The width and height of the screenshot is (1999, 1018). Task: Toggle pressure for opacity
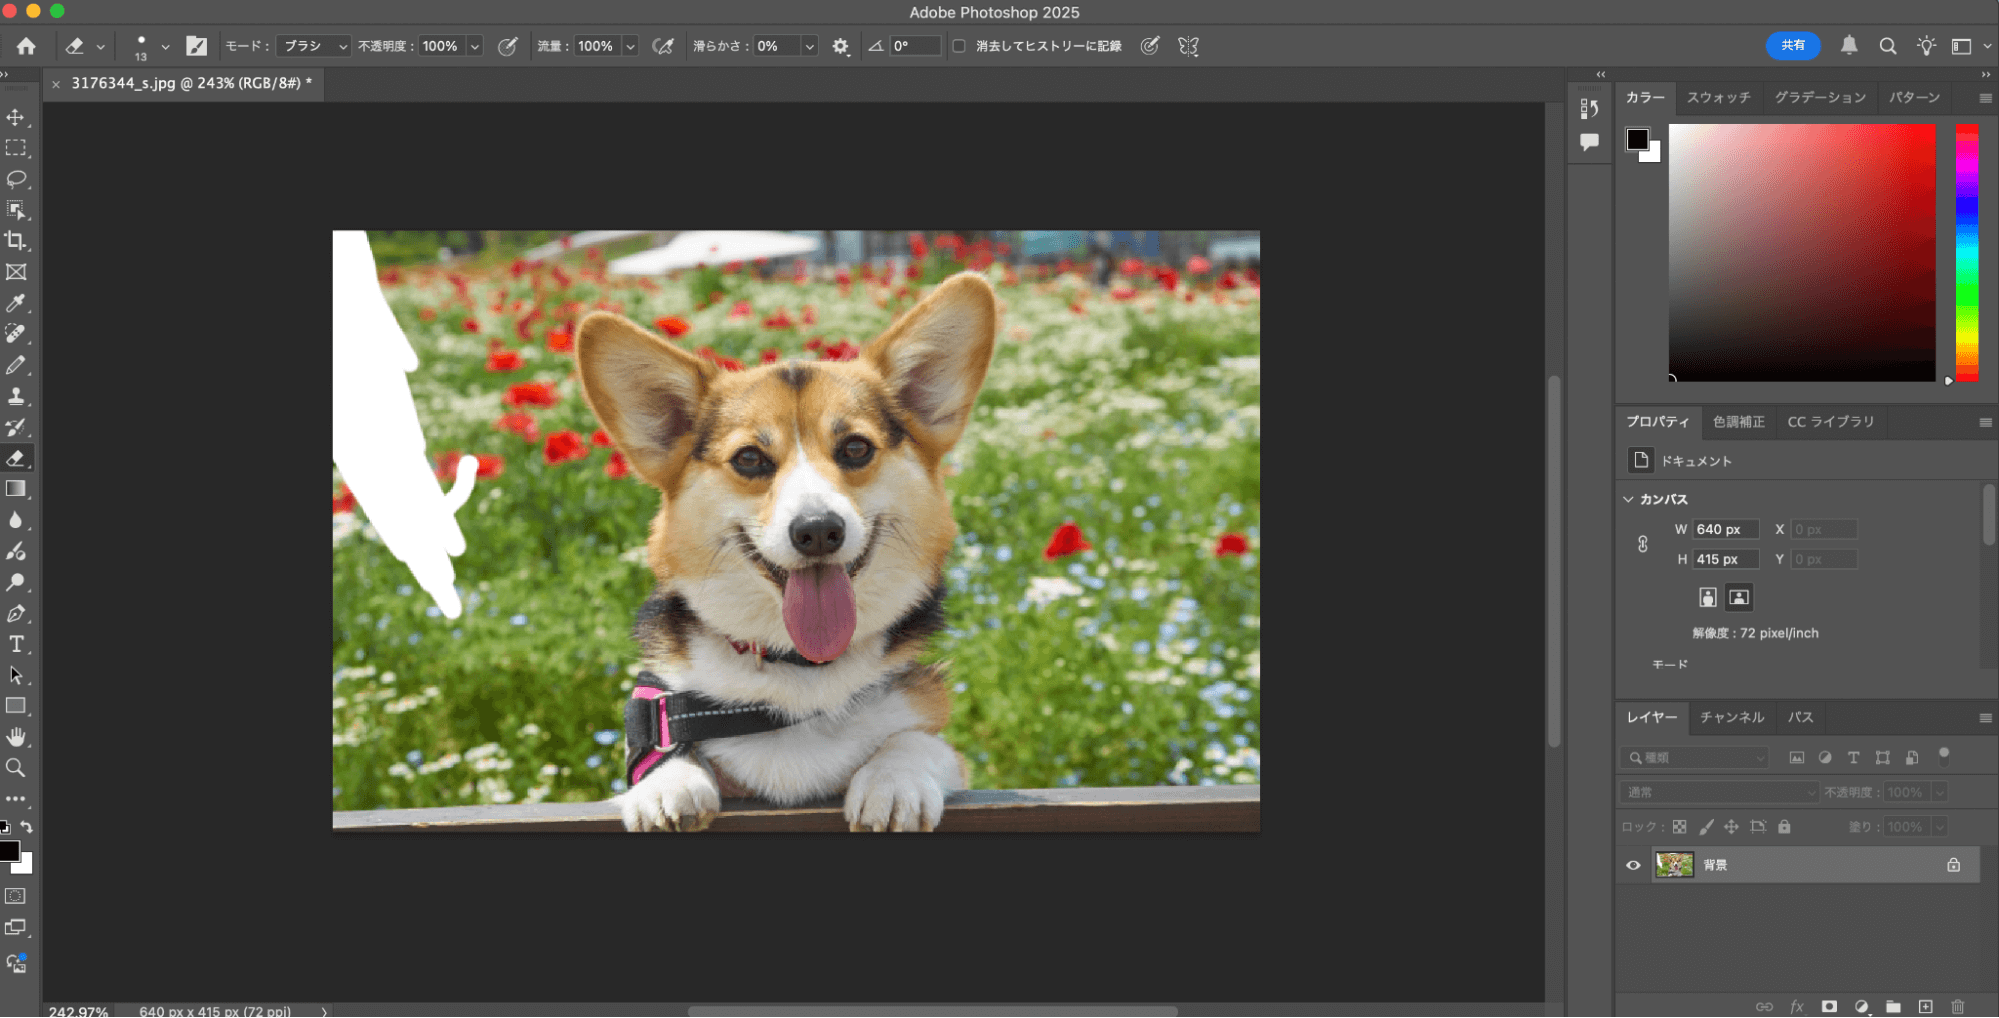[508, 46]
